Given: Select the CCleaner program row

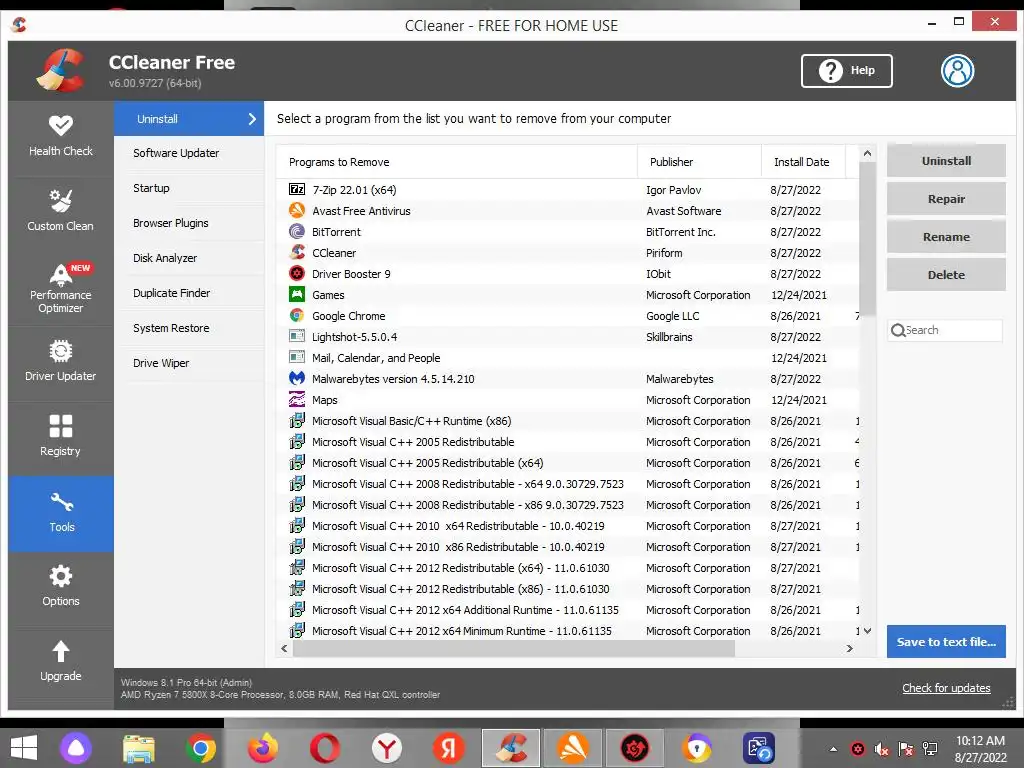Looking at the screenshot, I should [567, 253].
